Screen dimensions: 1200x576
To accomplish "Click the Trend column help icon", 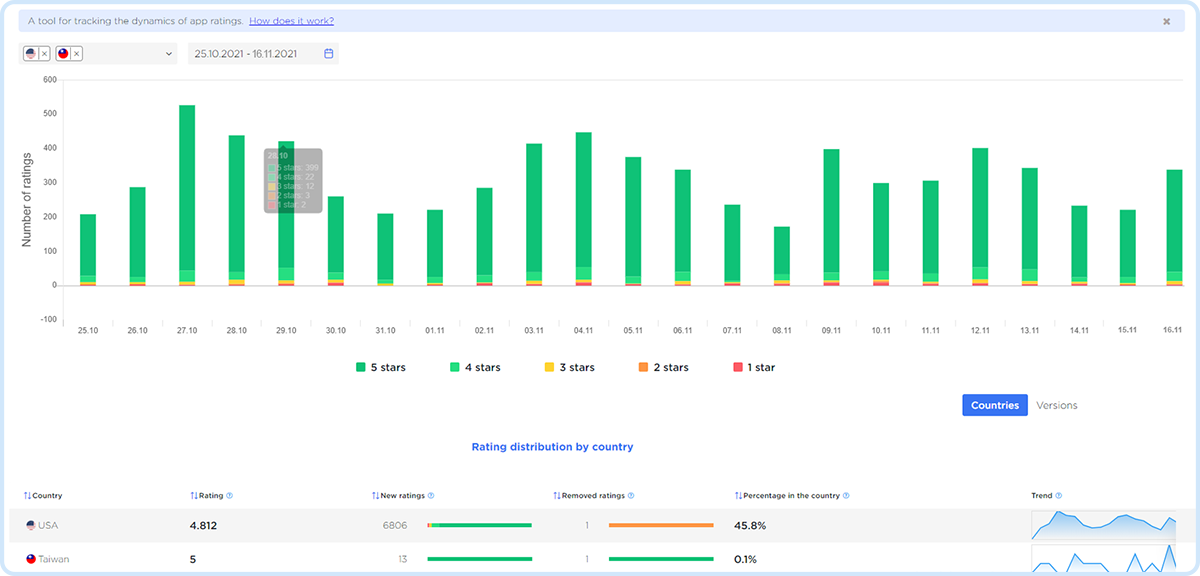I will click(x=1058, y=495).
